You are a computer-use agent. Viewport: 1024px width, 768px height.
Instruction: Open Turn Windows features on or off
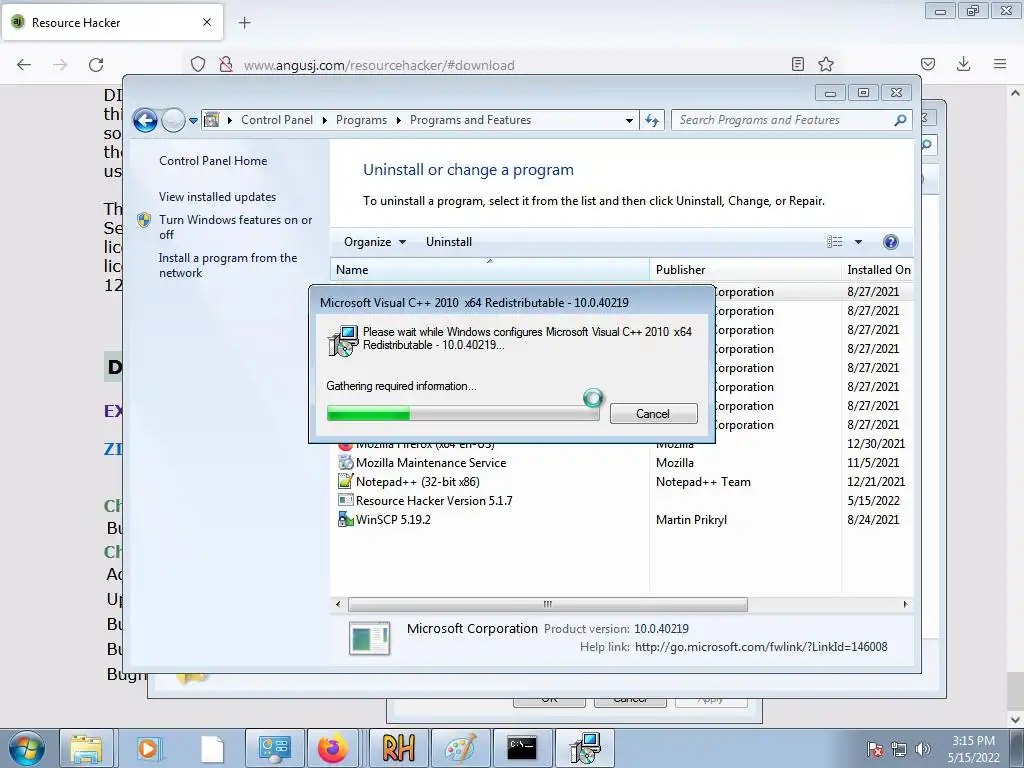click(x=236, y=227)
